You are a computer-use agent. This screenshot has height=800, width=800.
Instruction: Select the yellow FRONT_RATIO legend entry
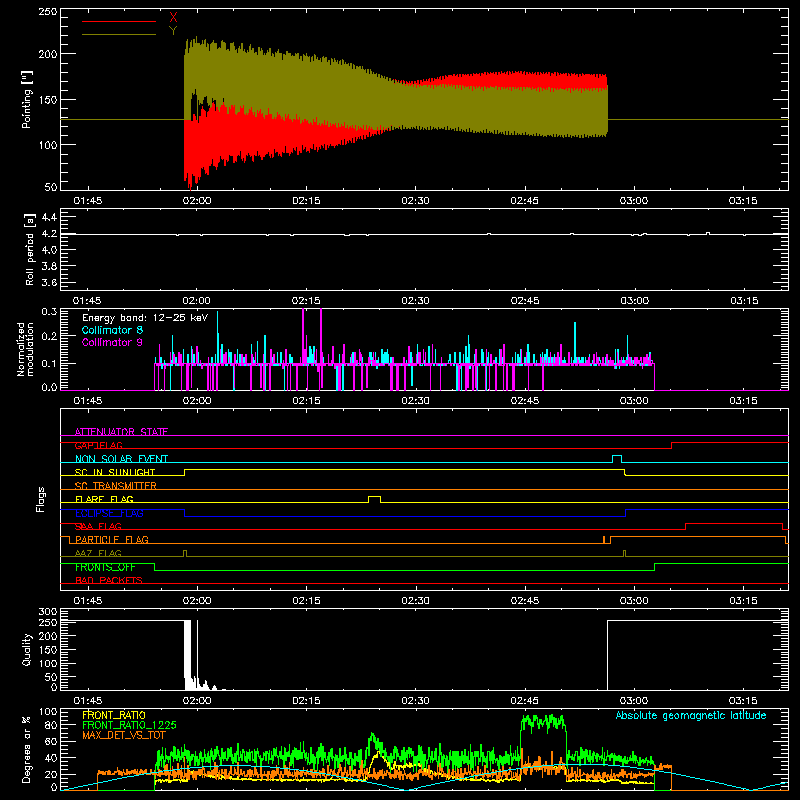tap(114, 715)
